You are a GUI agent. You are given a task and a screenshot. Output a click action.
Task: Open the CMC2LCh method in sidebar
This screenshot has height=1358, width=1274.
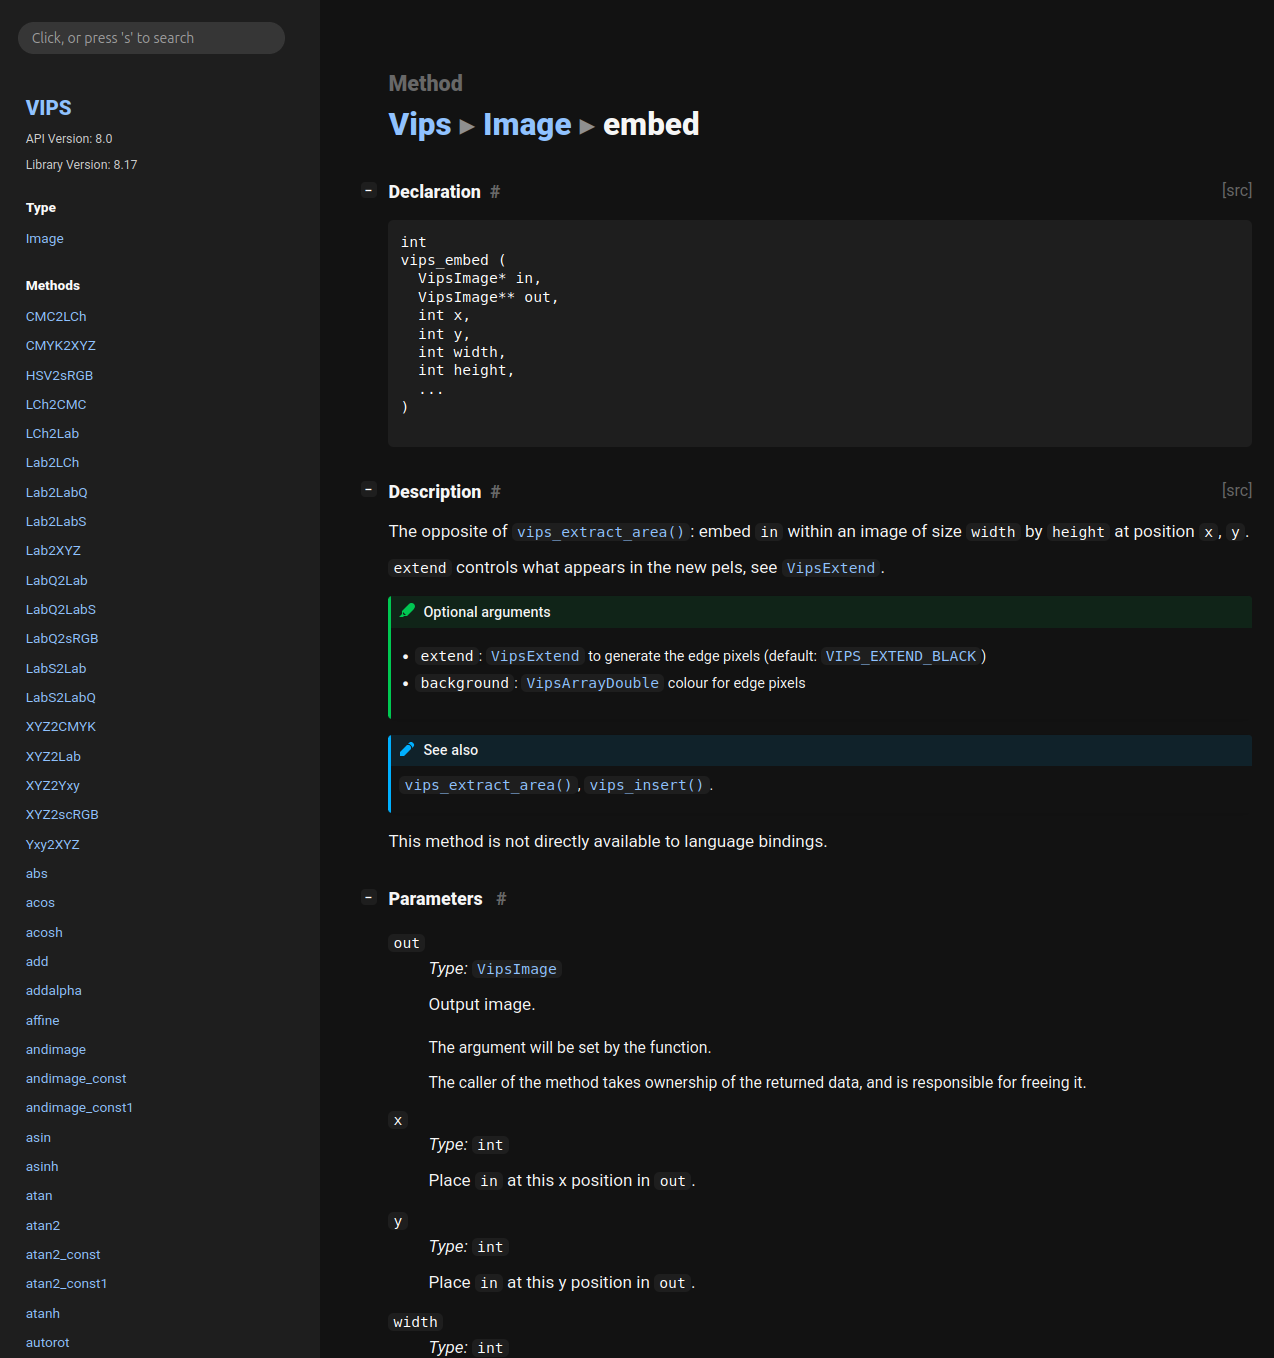click(x=56, y=317)
